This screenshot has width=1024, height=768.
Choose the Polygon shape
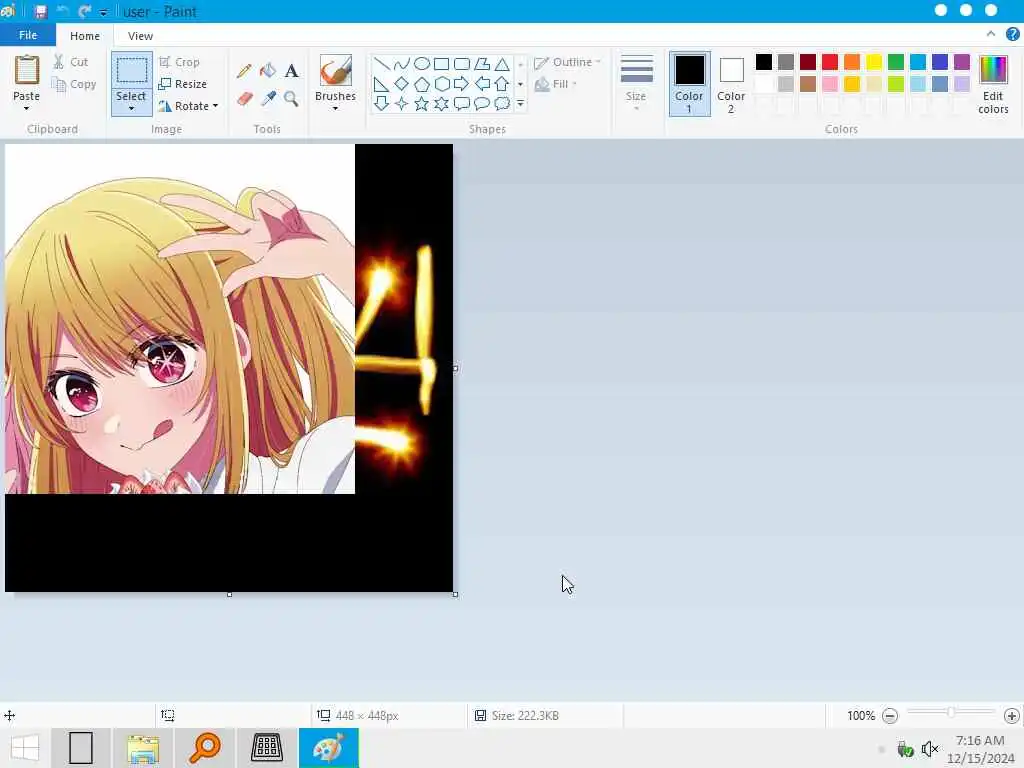coord(482,64)
